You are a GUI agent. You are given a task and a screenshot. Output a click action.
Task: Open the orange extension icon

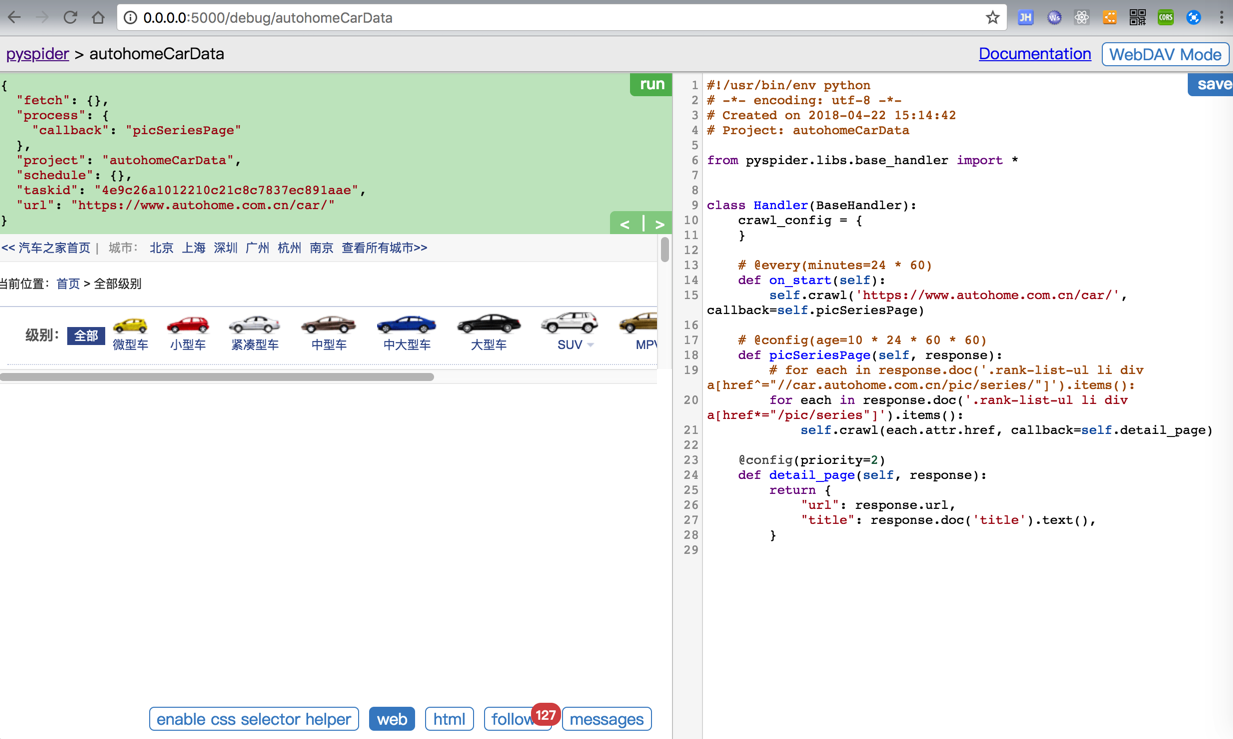click(1109, 18)
